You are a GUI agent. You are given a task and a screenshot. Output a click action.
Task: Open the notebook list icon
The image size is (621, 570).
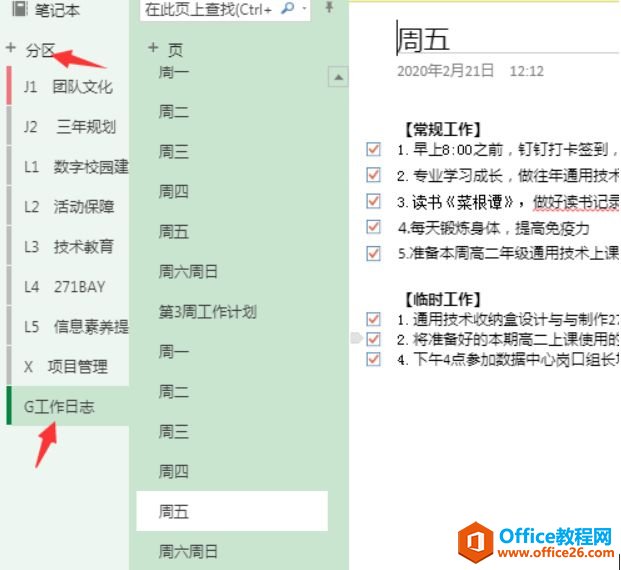(20, 9)
